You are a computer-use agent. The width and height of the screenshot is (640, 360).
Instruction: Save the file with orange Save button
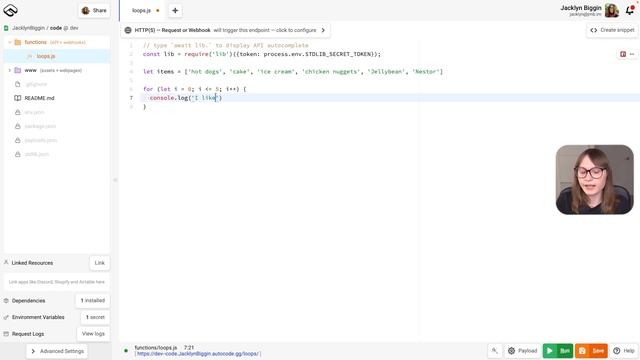(x=591, y=351)
